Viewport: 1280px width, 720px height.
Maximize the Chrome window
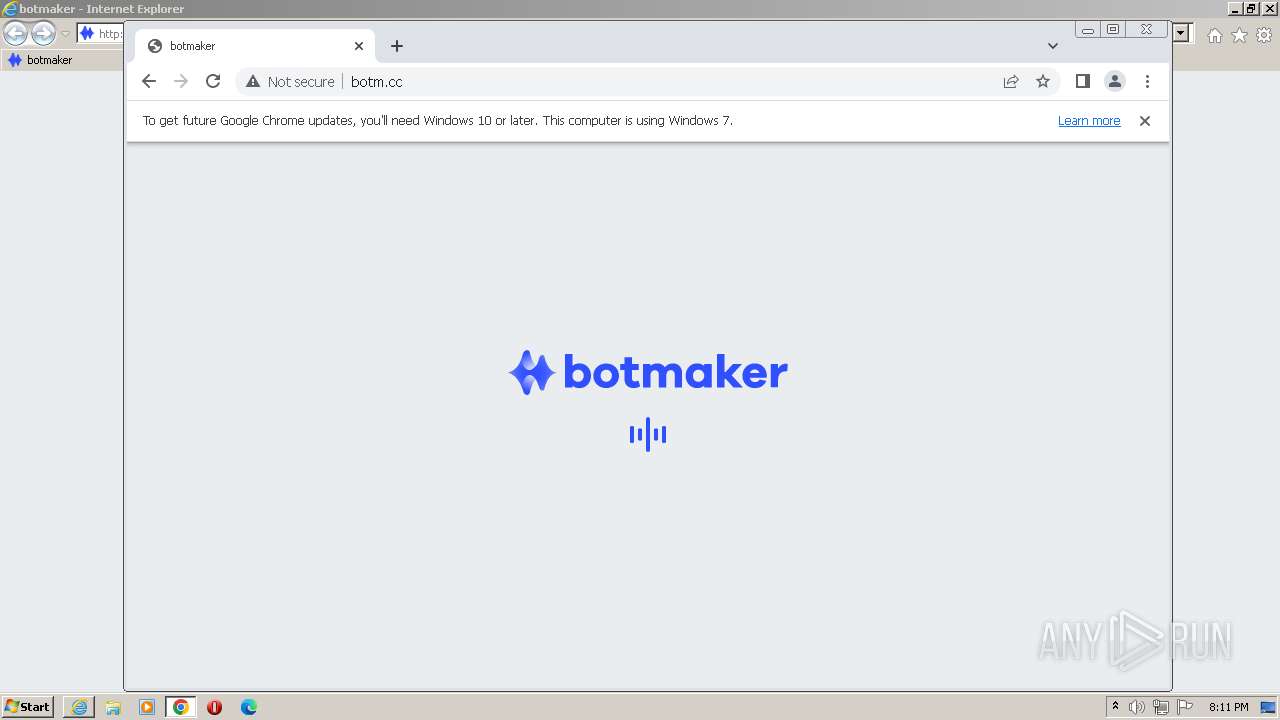click(1113, 30)
